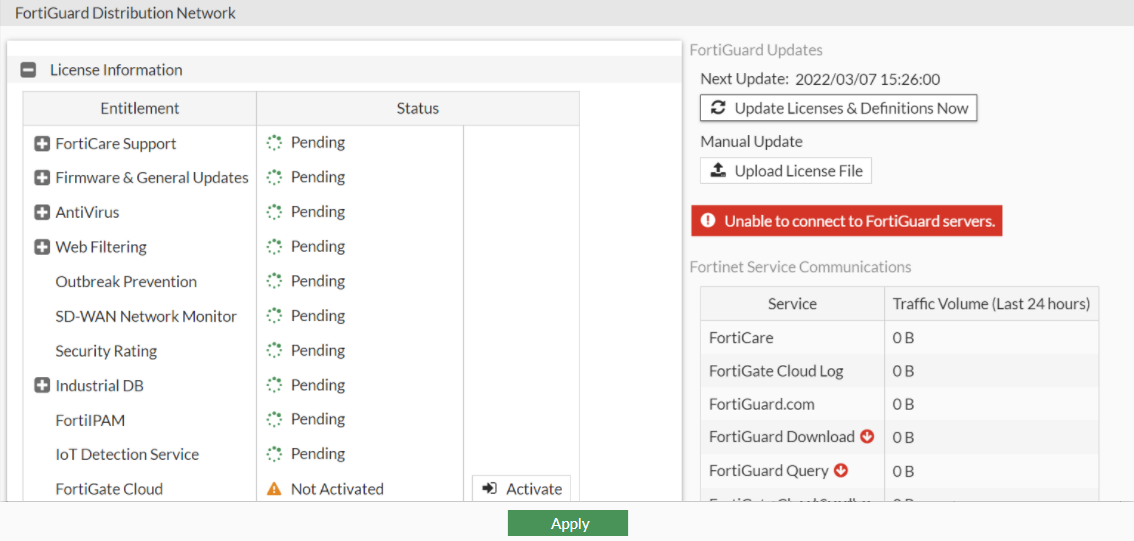This screenshot has height=541, width=1134.
Task: Expand the Web Filtering entitlement
Action: [42, 247]
